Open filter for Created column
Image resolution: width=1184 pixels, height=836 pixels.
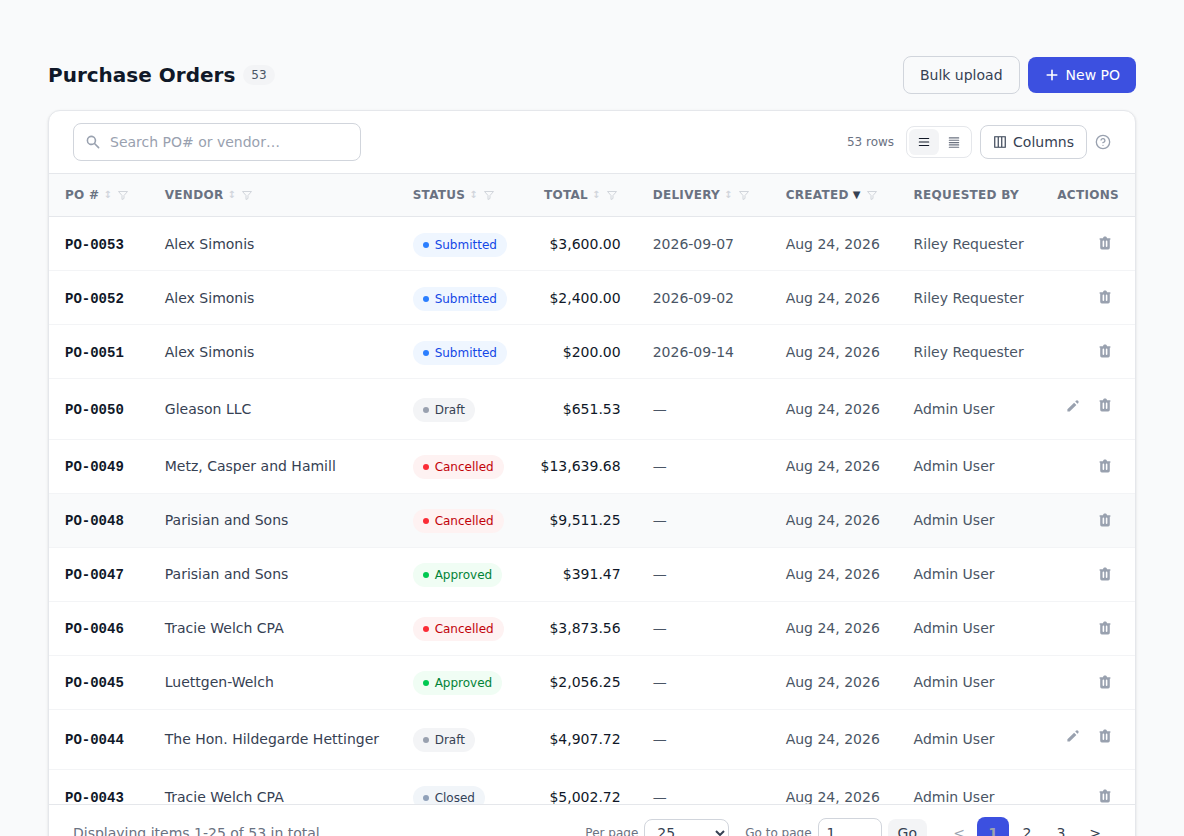coord(872,195)
